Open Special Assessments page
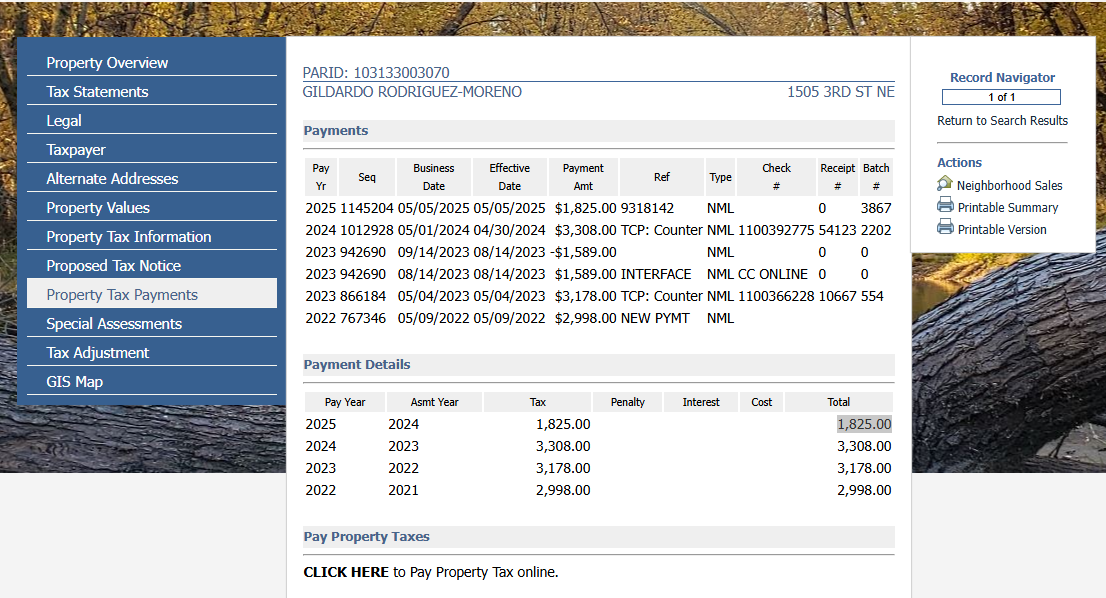Screen dimensions: 1106x598 tap(114, 324)
